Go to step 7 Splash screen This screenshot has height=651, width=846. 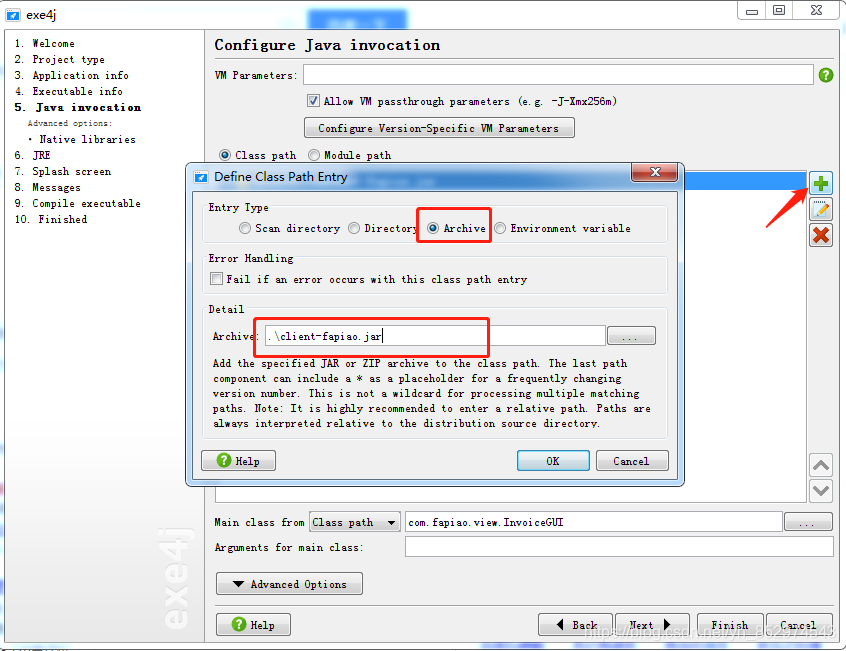[x=63, y=172]
